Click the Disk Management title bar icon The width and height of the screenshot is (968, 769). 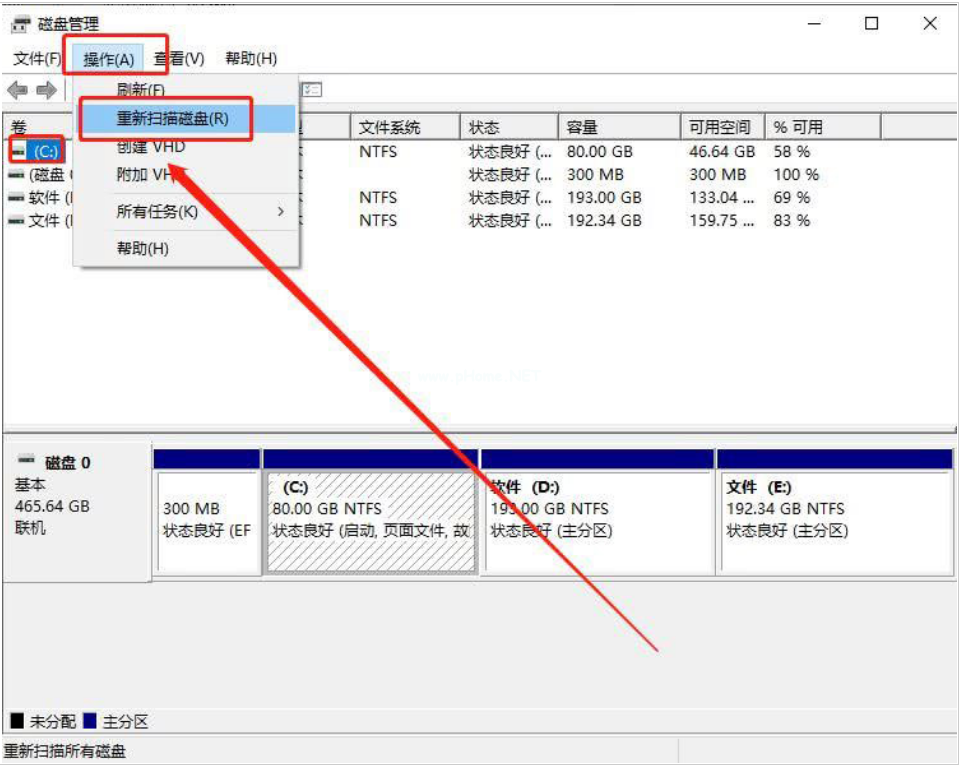pyautogui.click(x=21, y=24)
